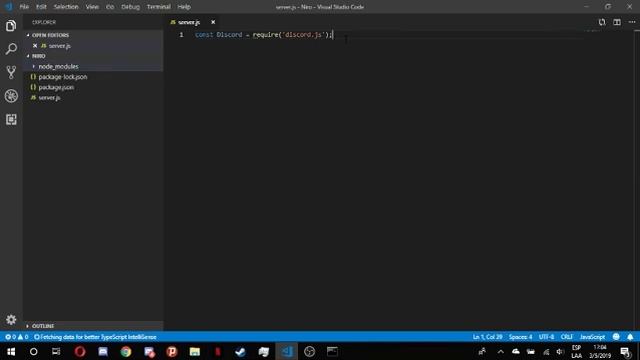Open the Source Control view
Screen dimensions: 640x360
pyautogui.click(x=11, y=72)
